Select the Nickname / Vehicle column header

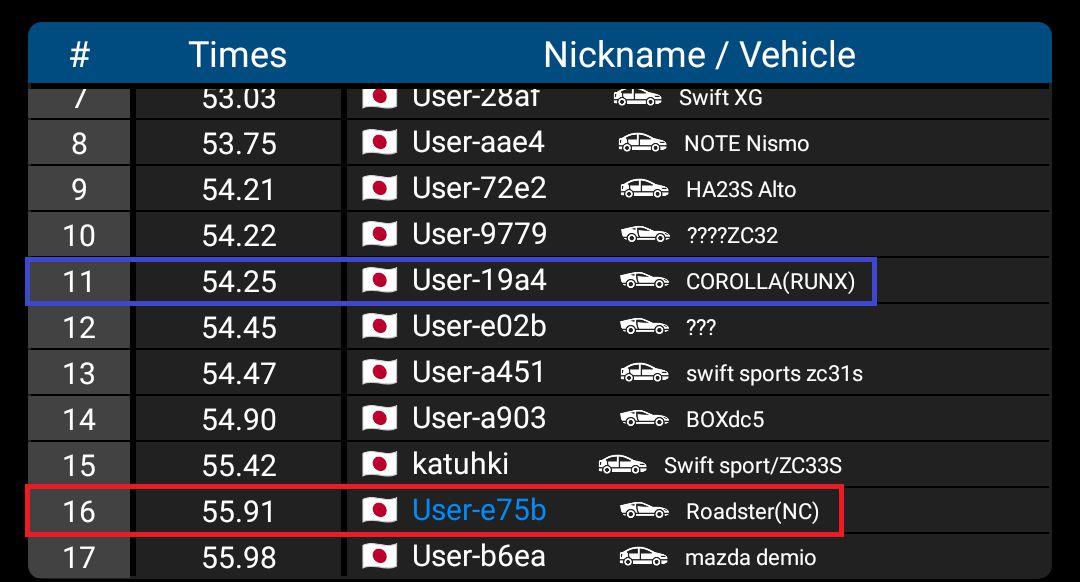(699, 55)
